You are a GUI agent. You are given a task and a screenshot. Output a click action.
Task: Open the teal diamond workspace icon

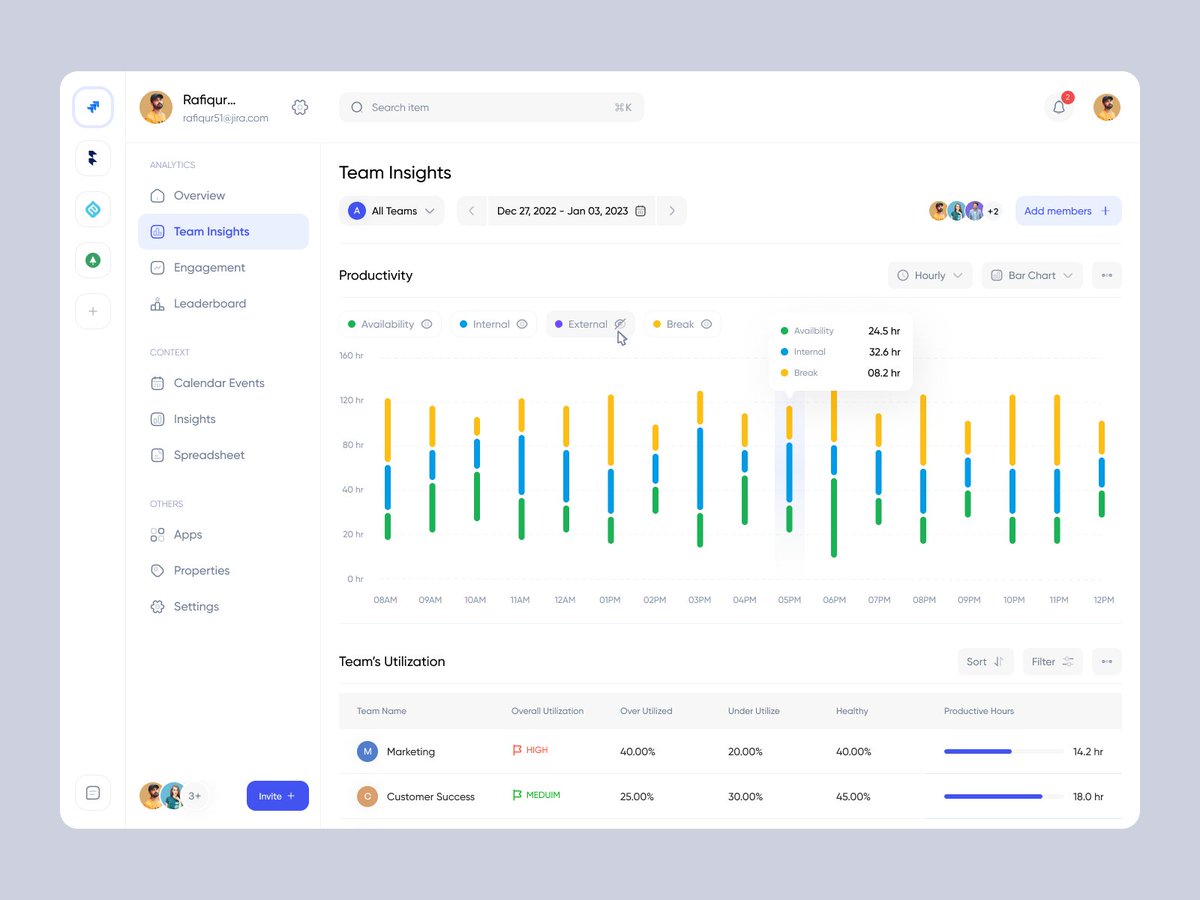93,209
